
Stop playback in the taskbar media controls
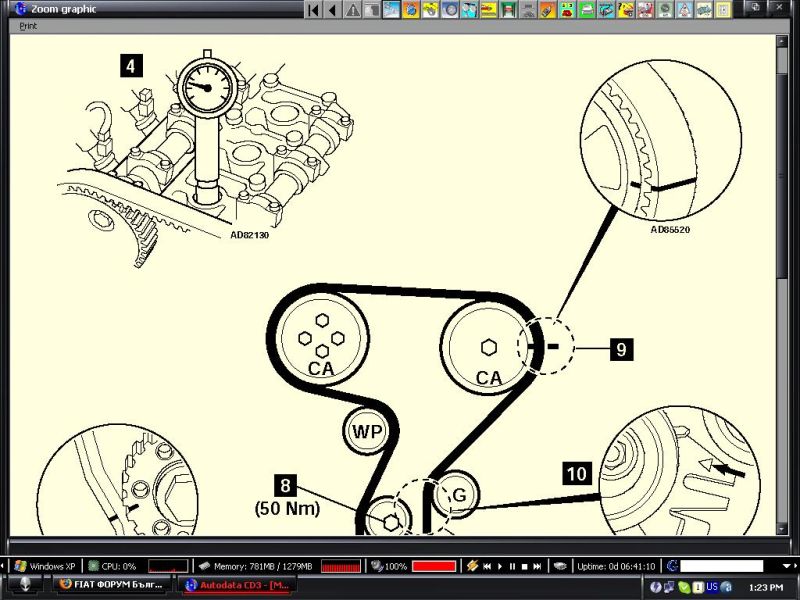tap(524, 566)
